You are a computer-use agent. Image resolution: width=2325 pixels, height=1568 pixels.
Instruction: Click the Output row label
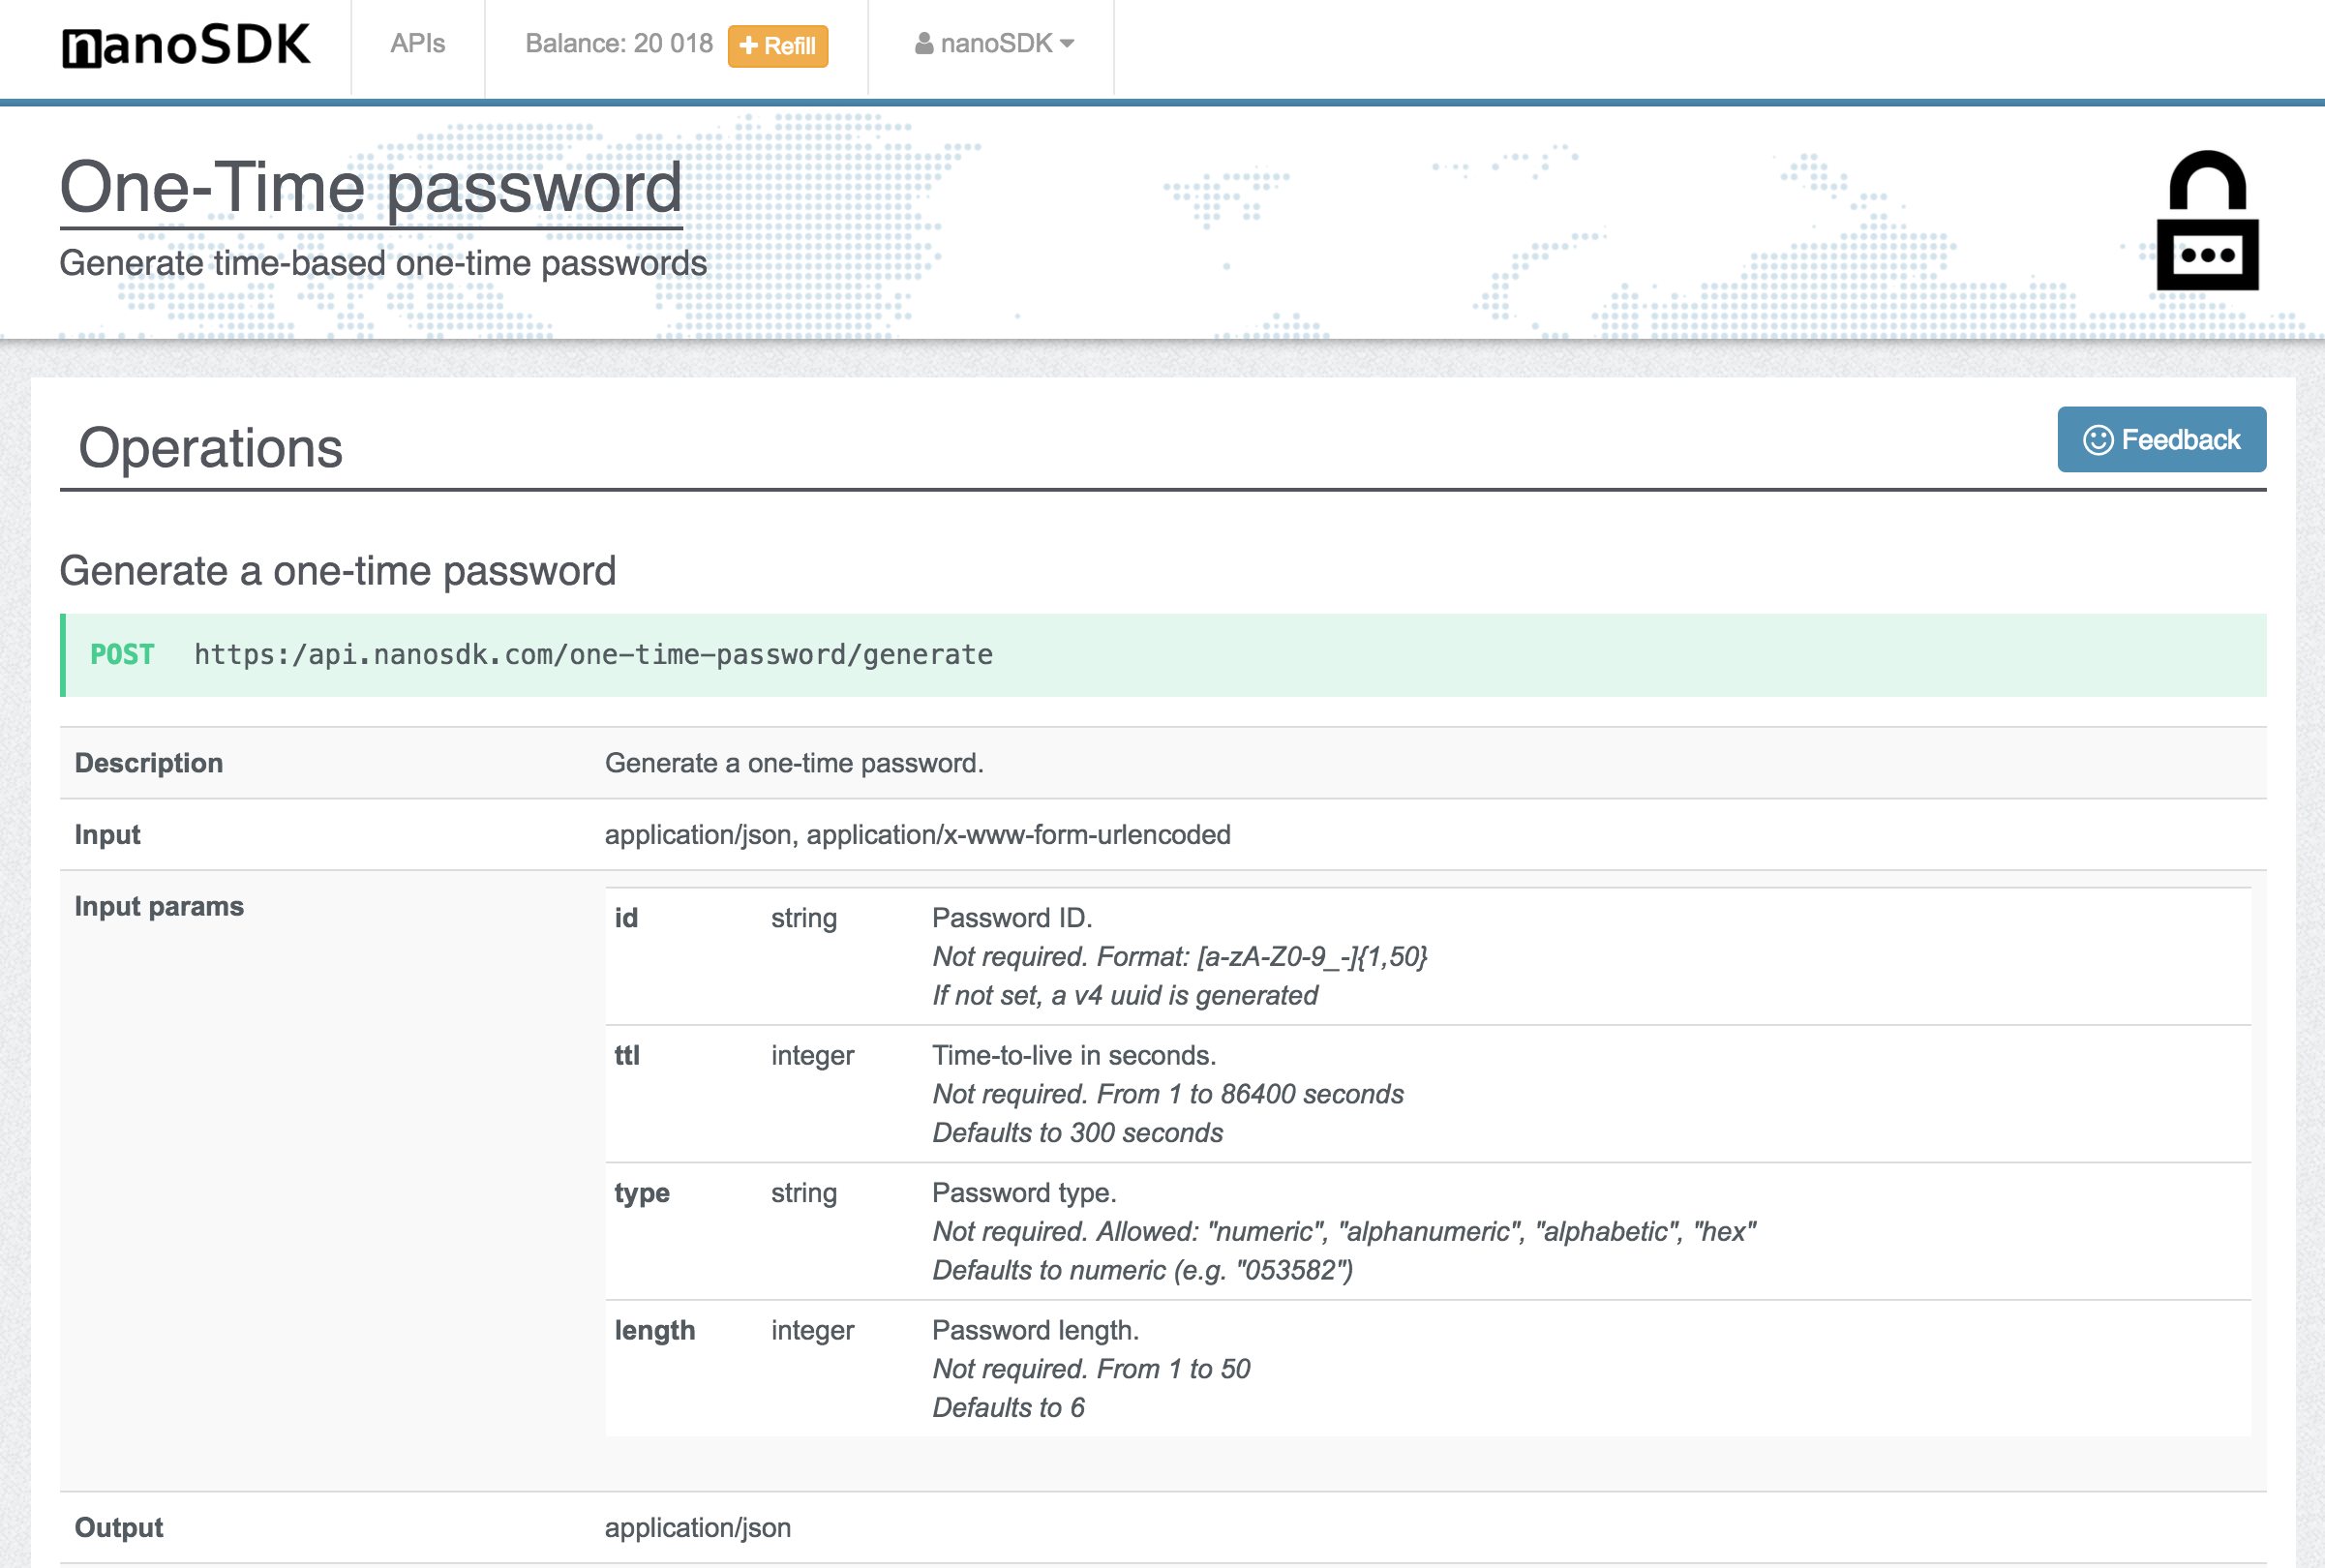(x=118, y=1527)
